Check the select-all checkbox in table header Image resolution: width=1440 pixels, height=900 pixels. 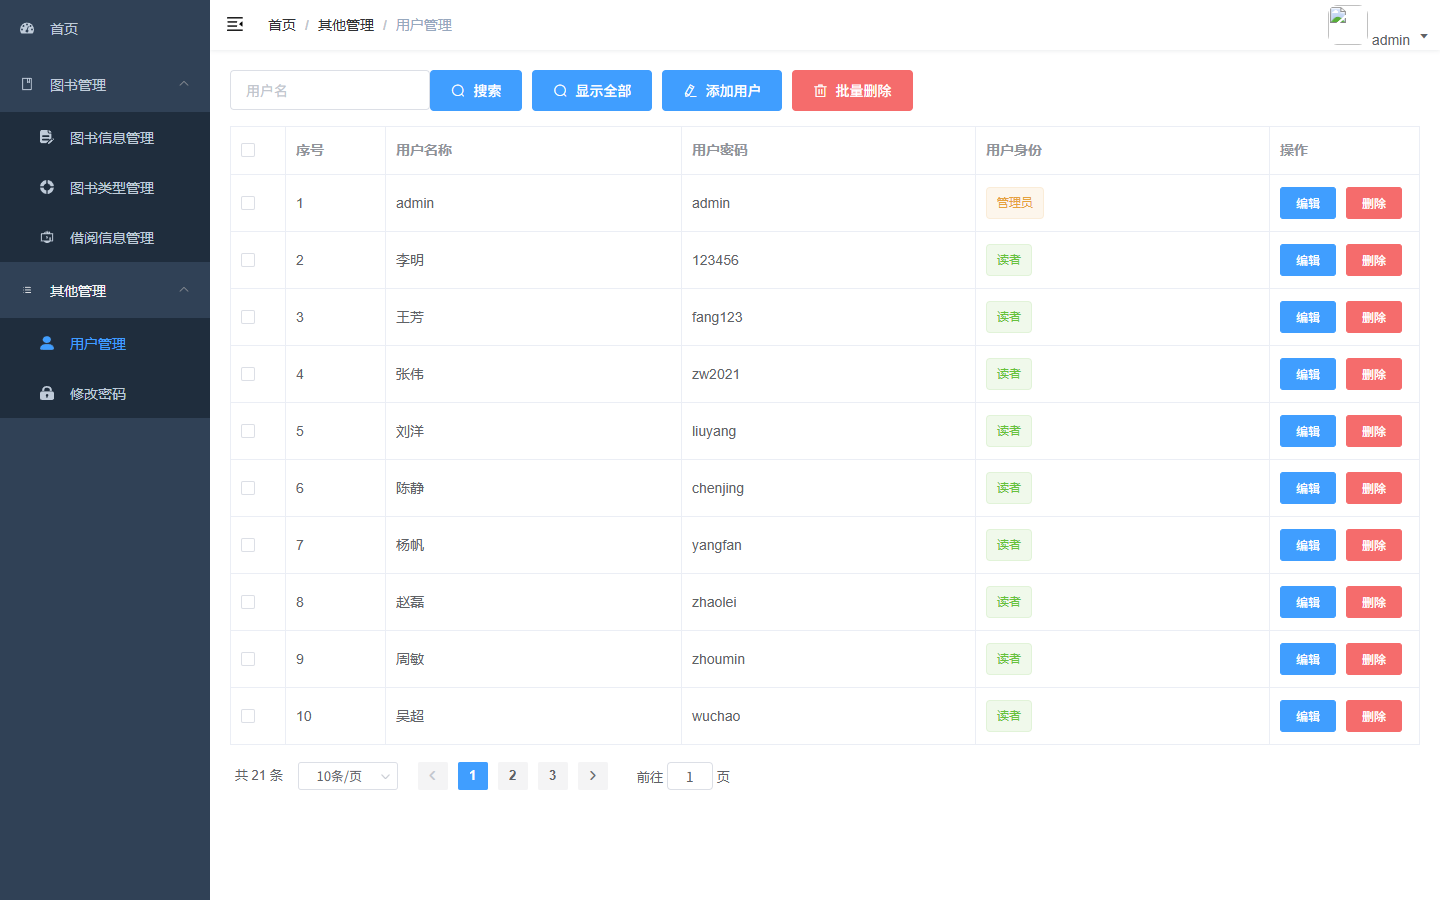tap(248, 150)
